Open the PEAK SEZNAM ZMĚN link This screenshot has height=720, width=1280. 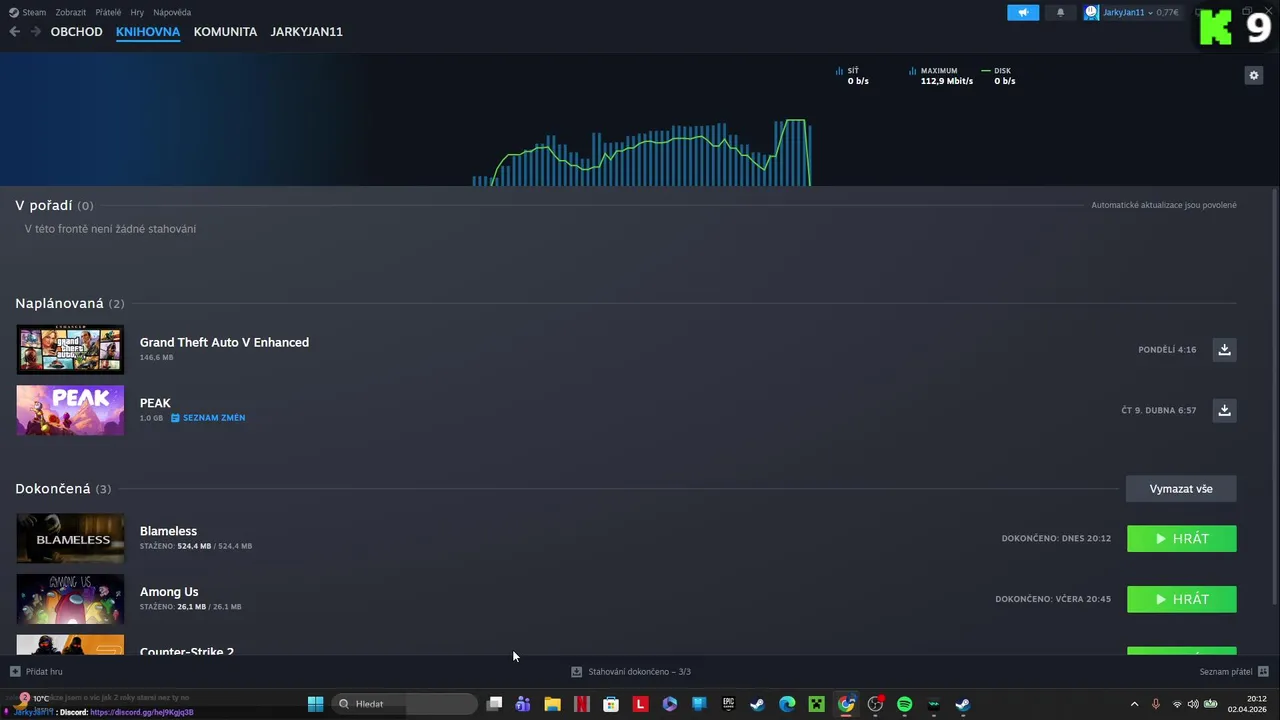coord(208,418)
